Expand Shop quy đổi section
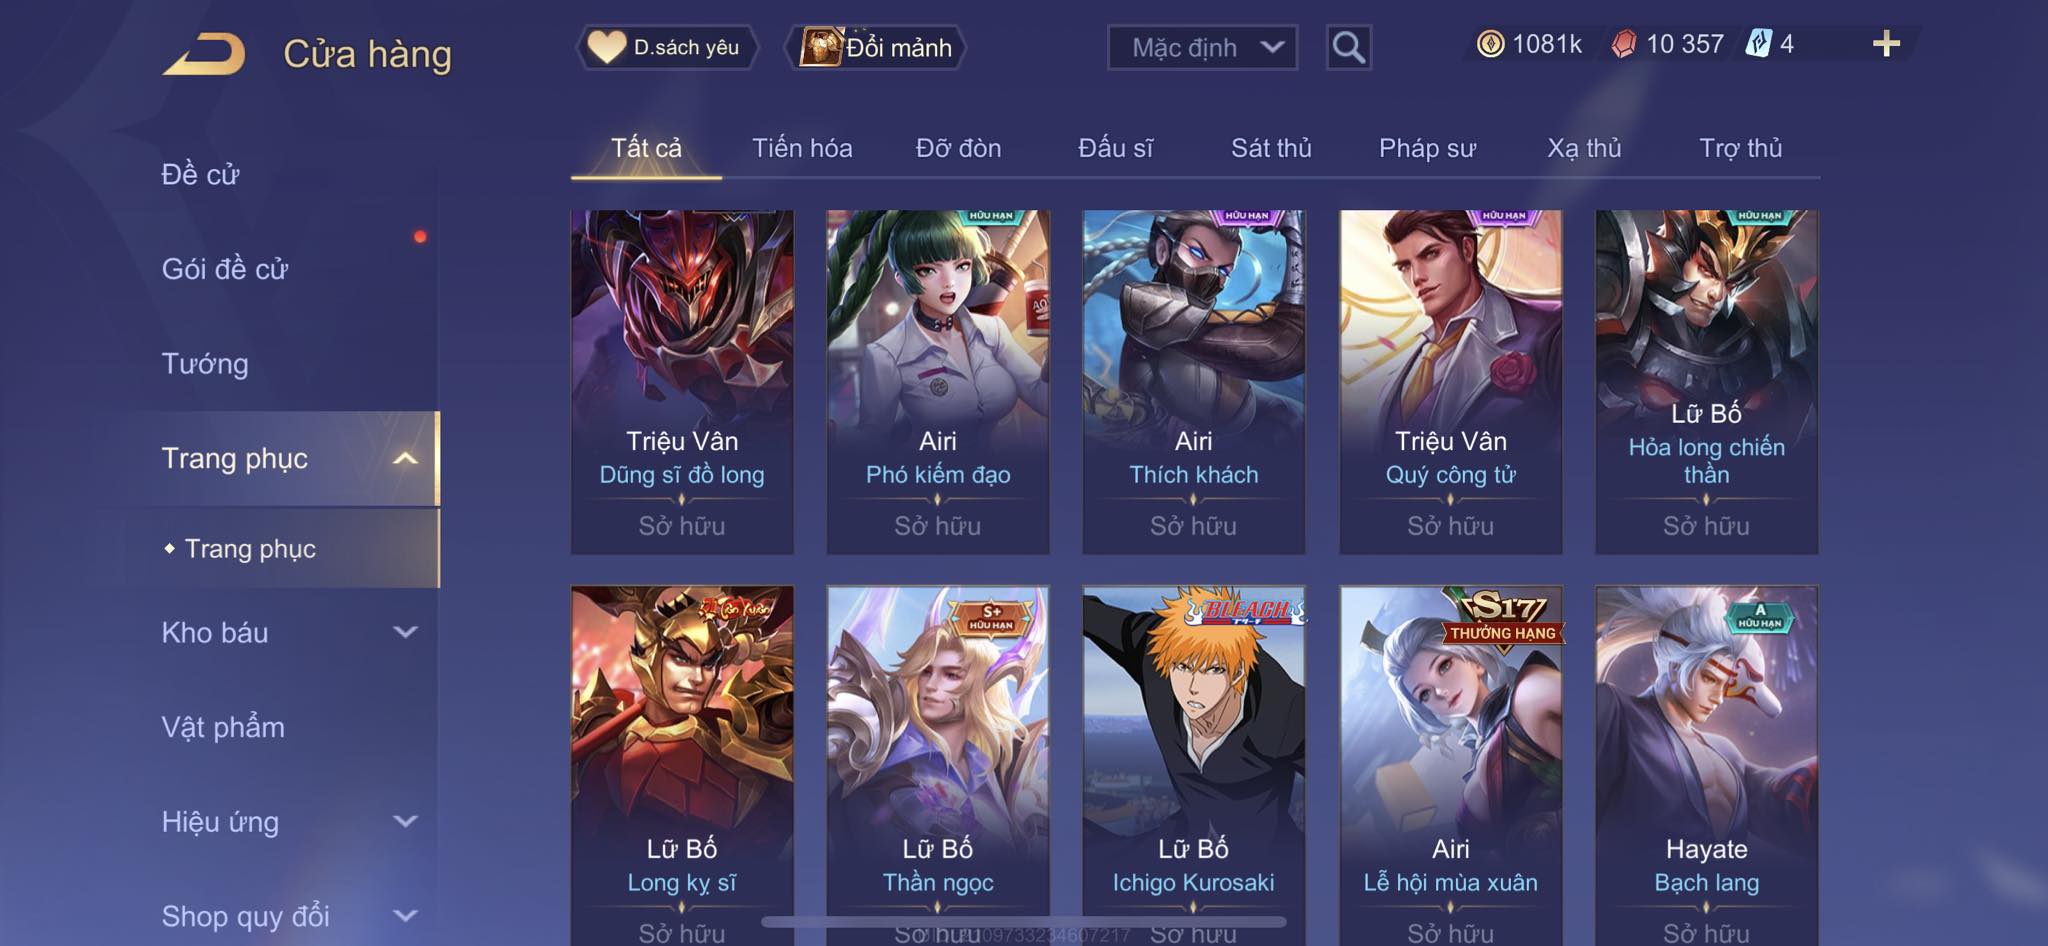The image size is (2048, 946). 405,915
